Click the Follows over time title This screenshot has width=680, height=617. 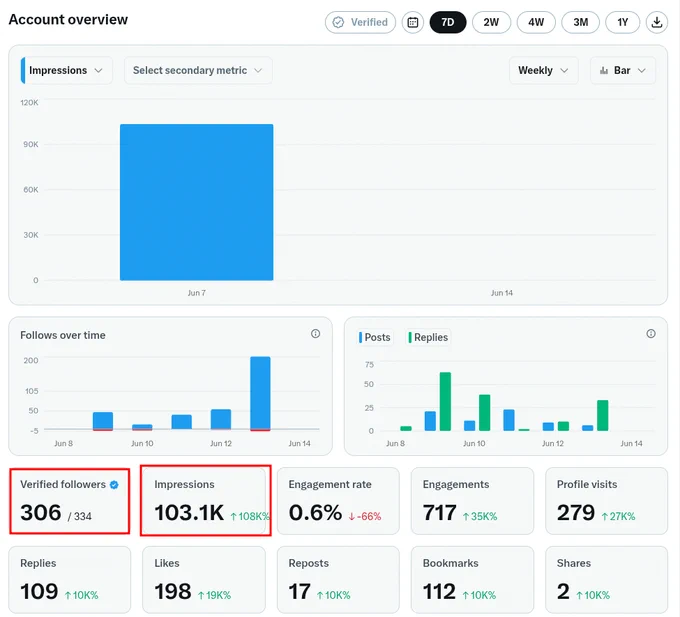63,335
